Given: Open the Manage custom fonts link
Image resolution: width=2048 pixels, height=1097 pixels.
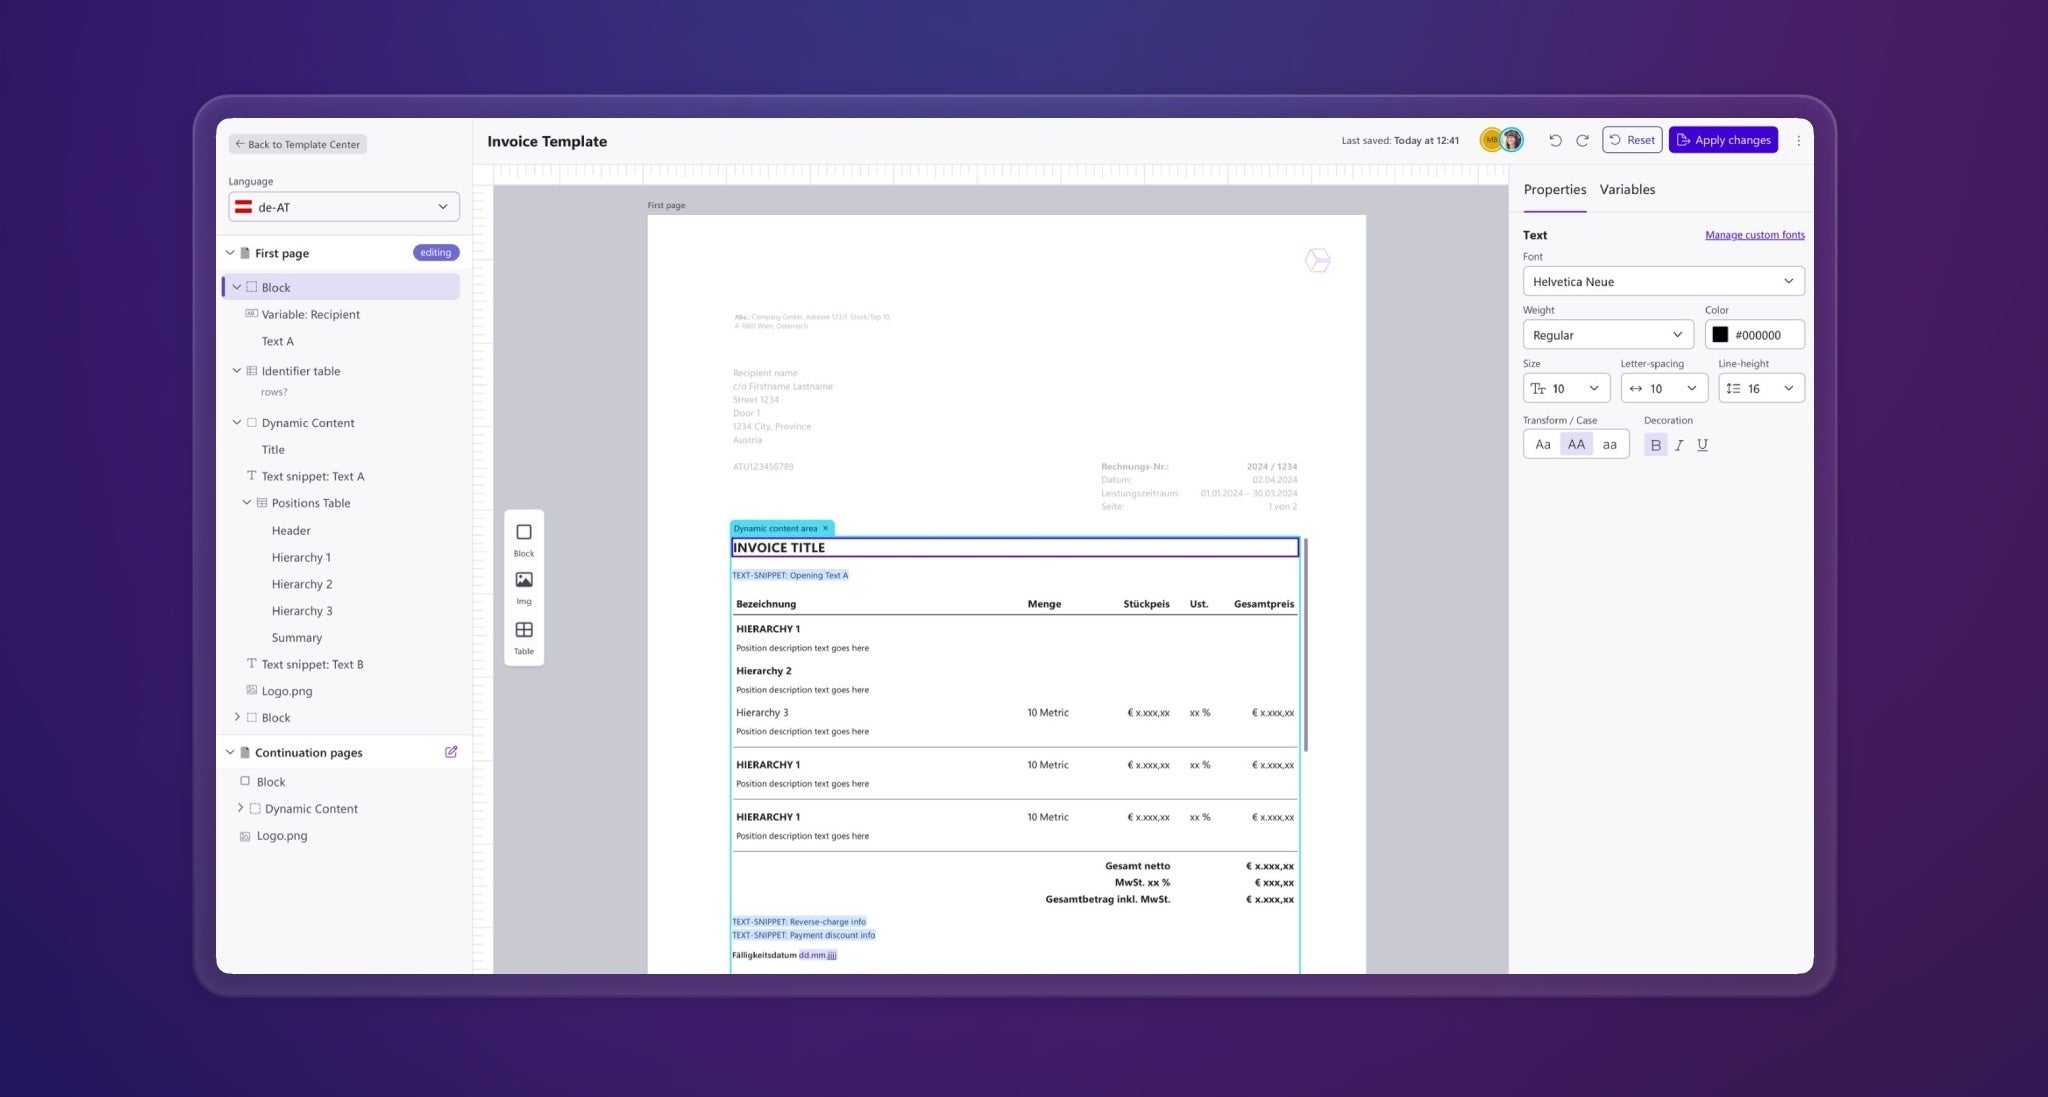Looking at the screenshot, I should 1754,235.
